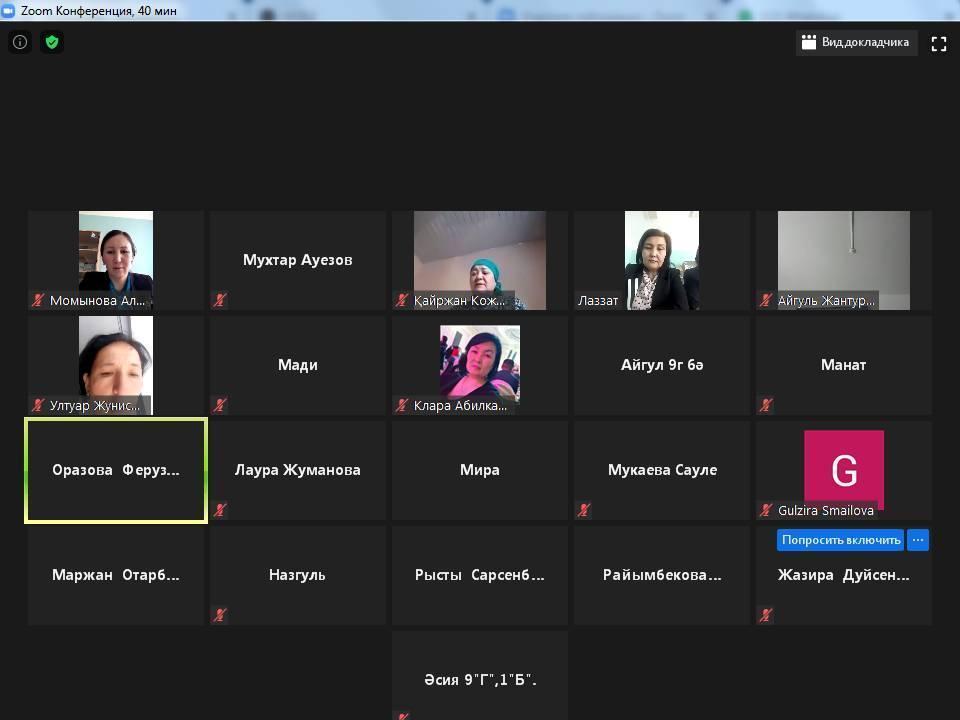
Task: Open the three-dots menu on Жазира tile
Action: click(918, 540)
